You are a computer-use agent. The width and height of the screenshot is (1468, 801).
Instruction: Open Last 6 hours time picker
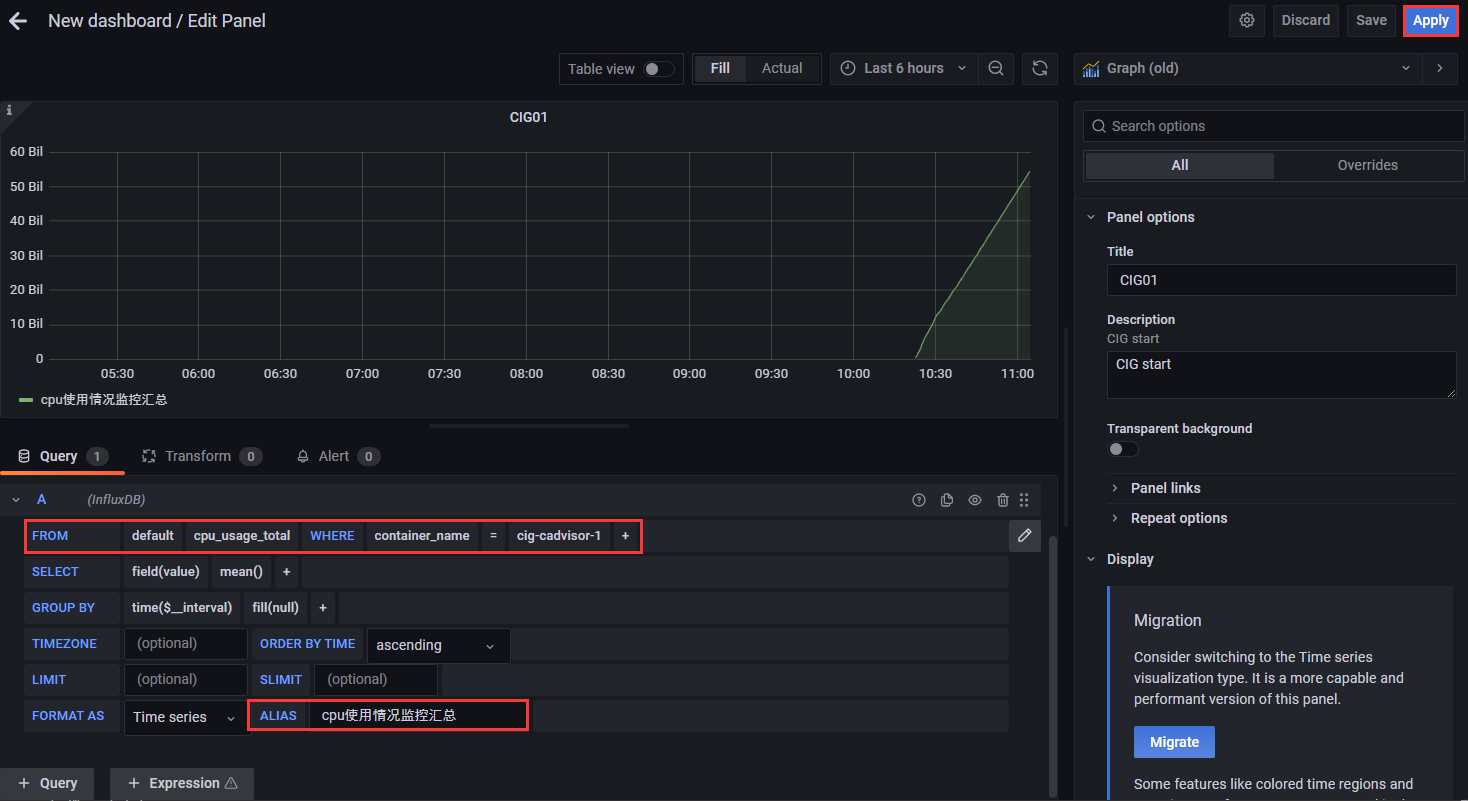click(903, 68)
